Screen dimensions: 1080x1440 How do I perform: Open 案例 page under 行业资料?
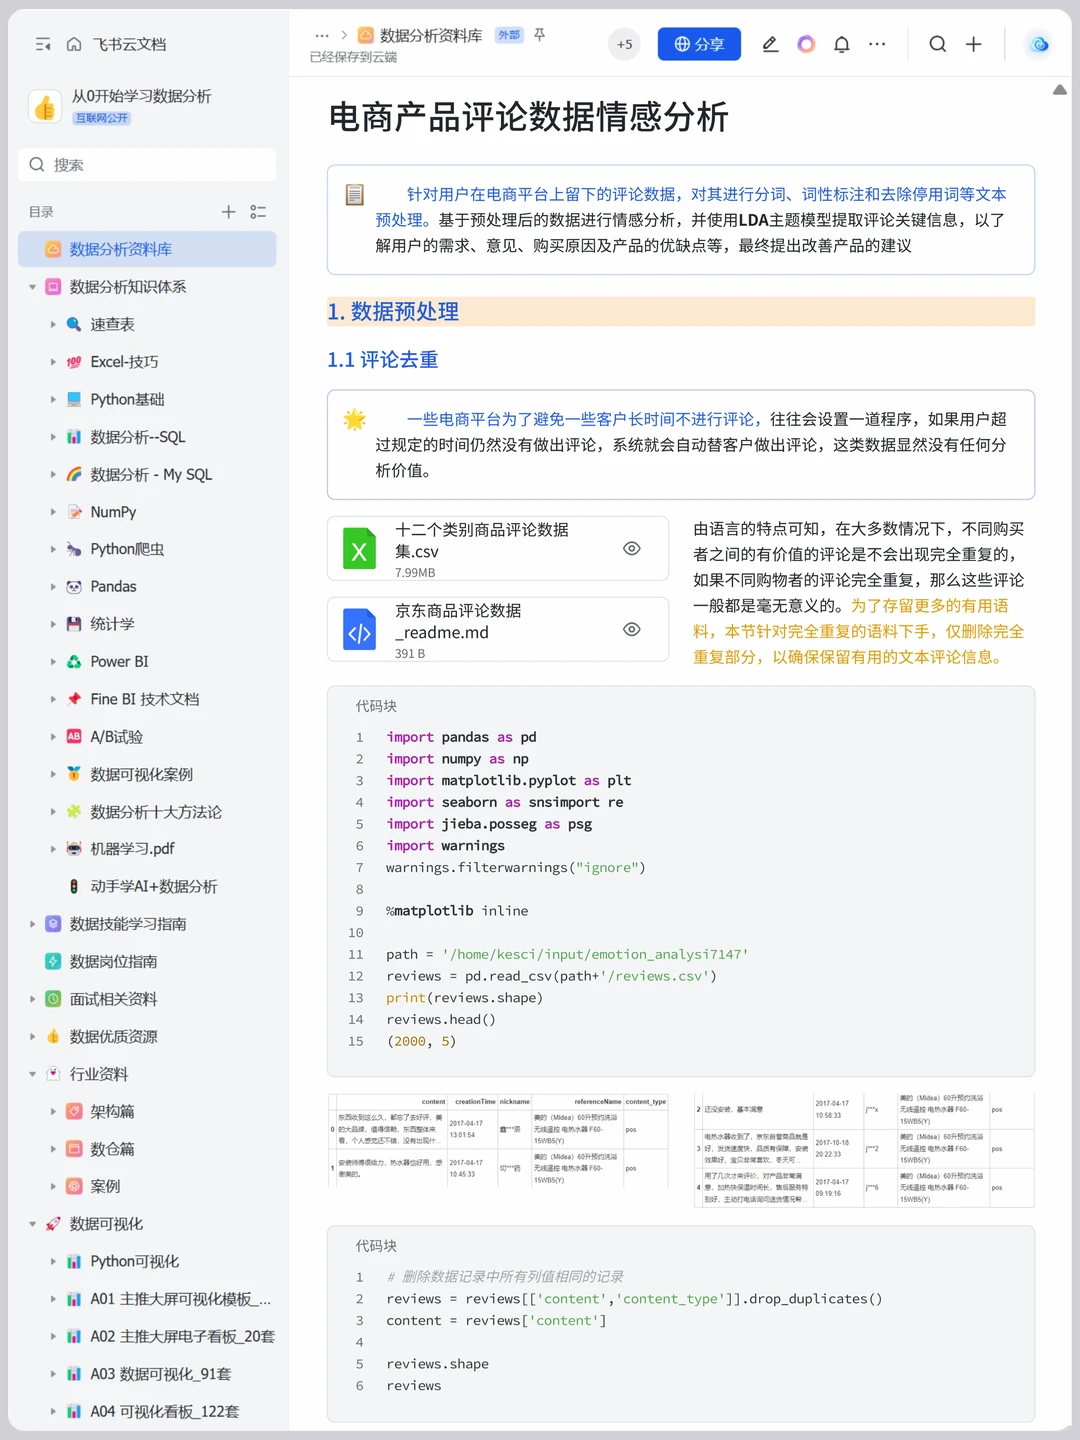[x=105, y=1187]
